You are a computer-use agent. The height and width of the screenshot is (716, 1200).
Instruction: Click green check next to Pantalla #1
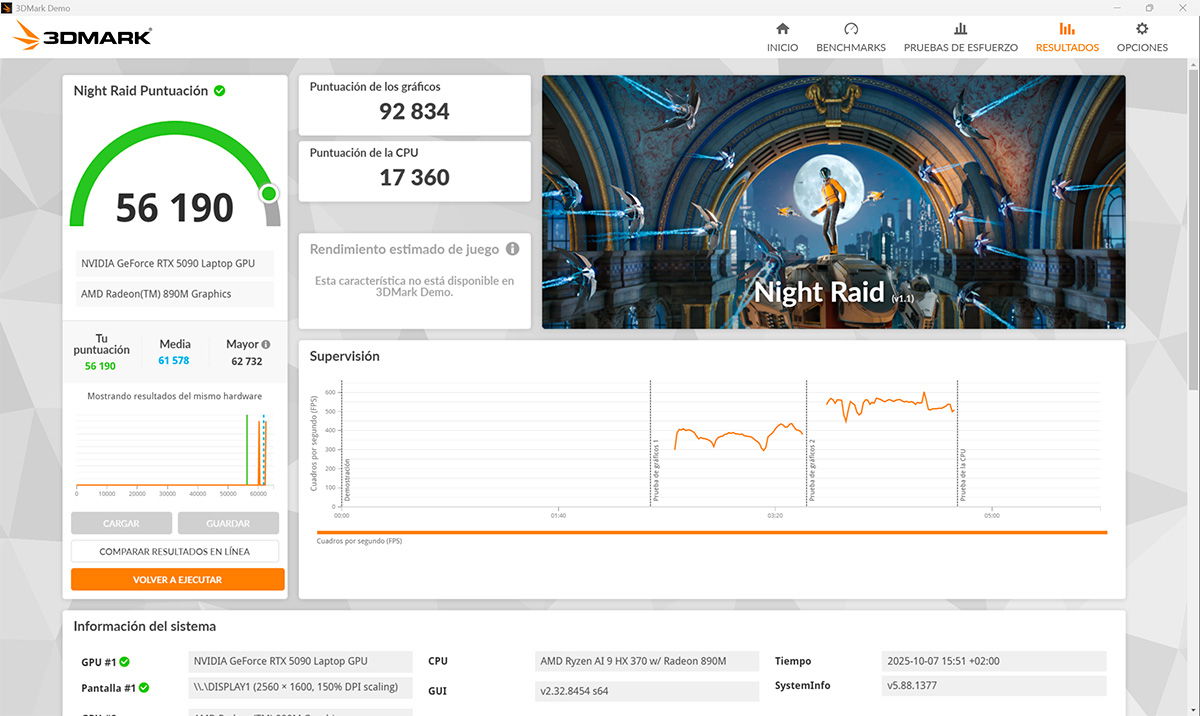(x=145, y=688)
